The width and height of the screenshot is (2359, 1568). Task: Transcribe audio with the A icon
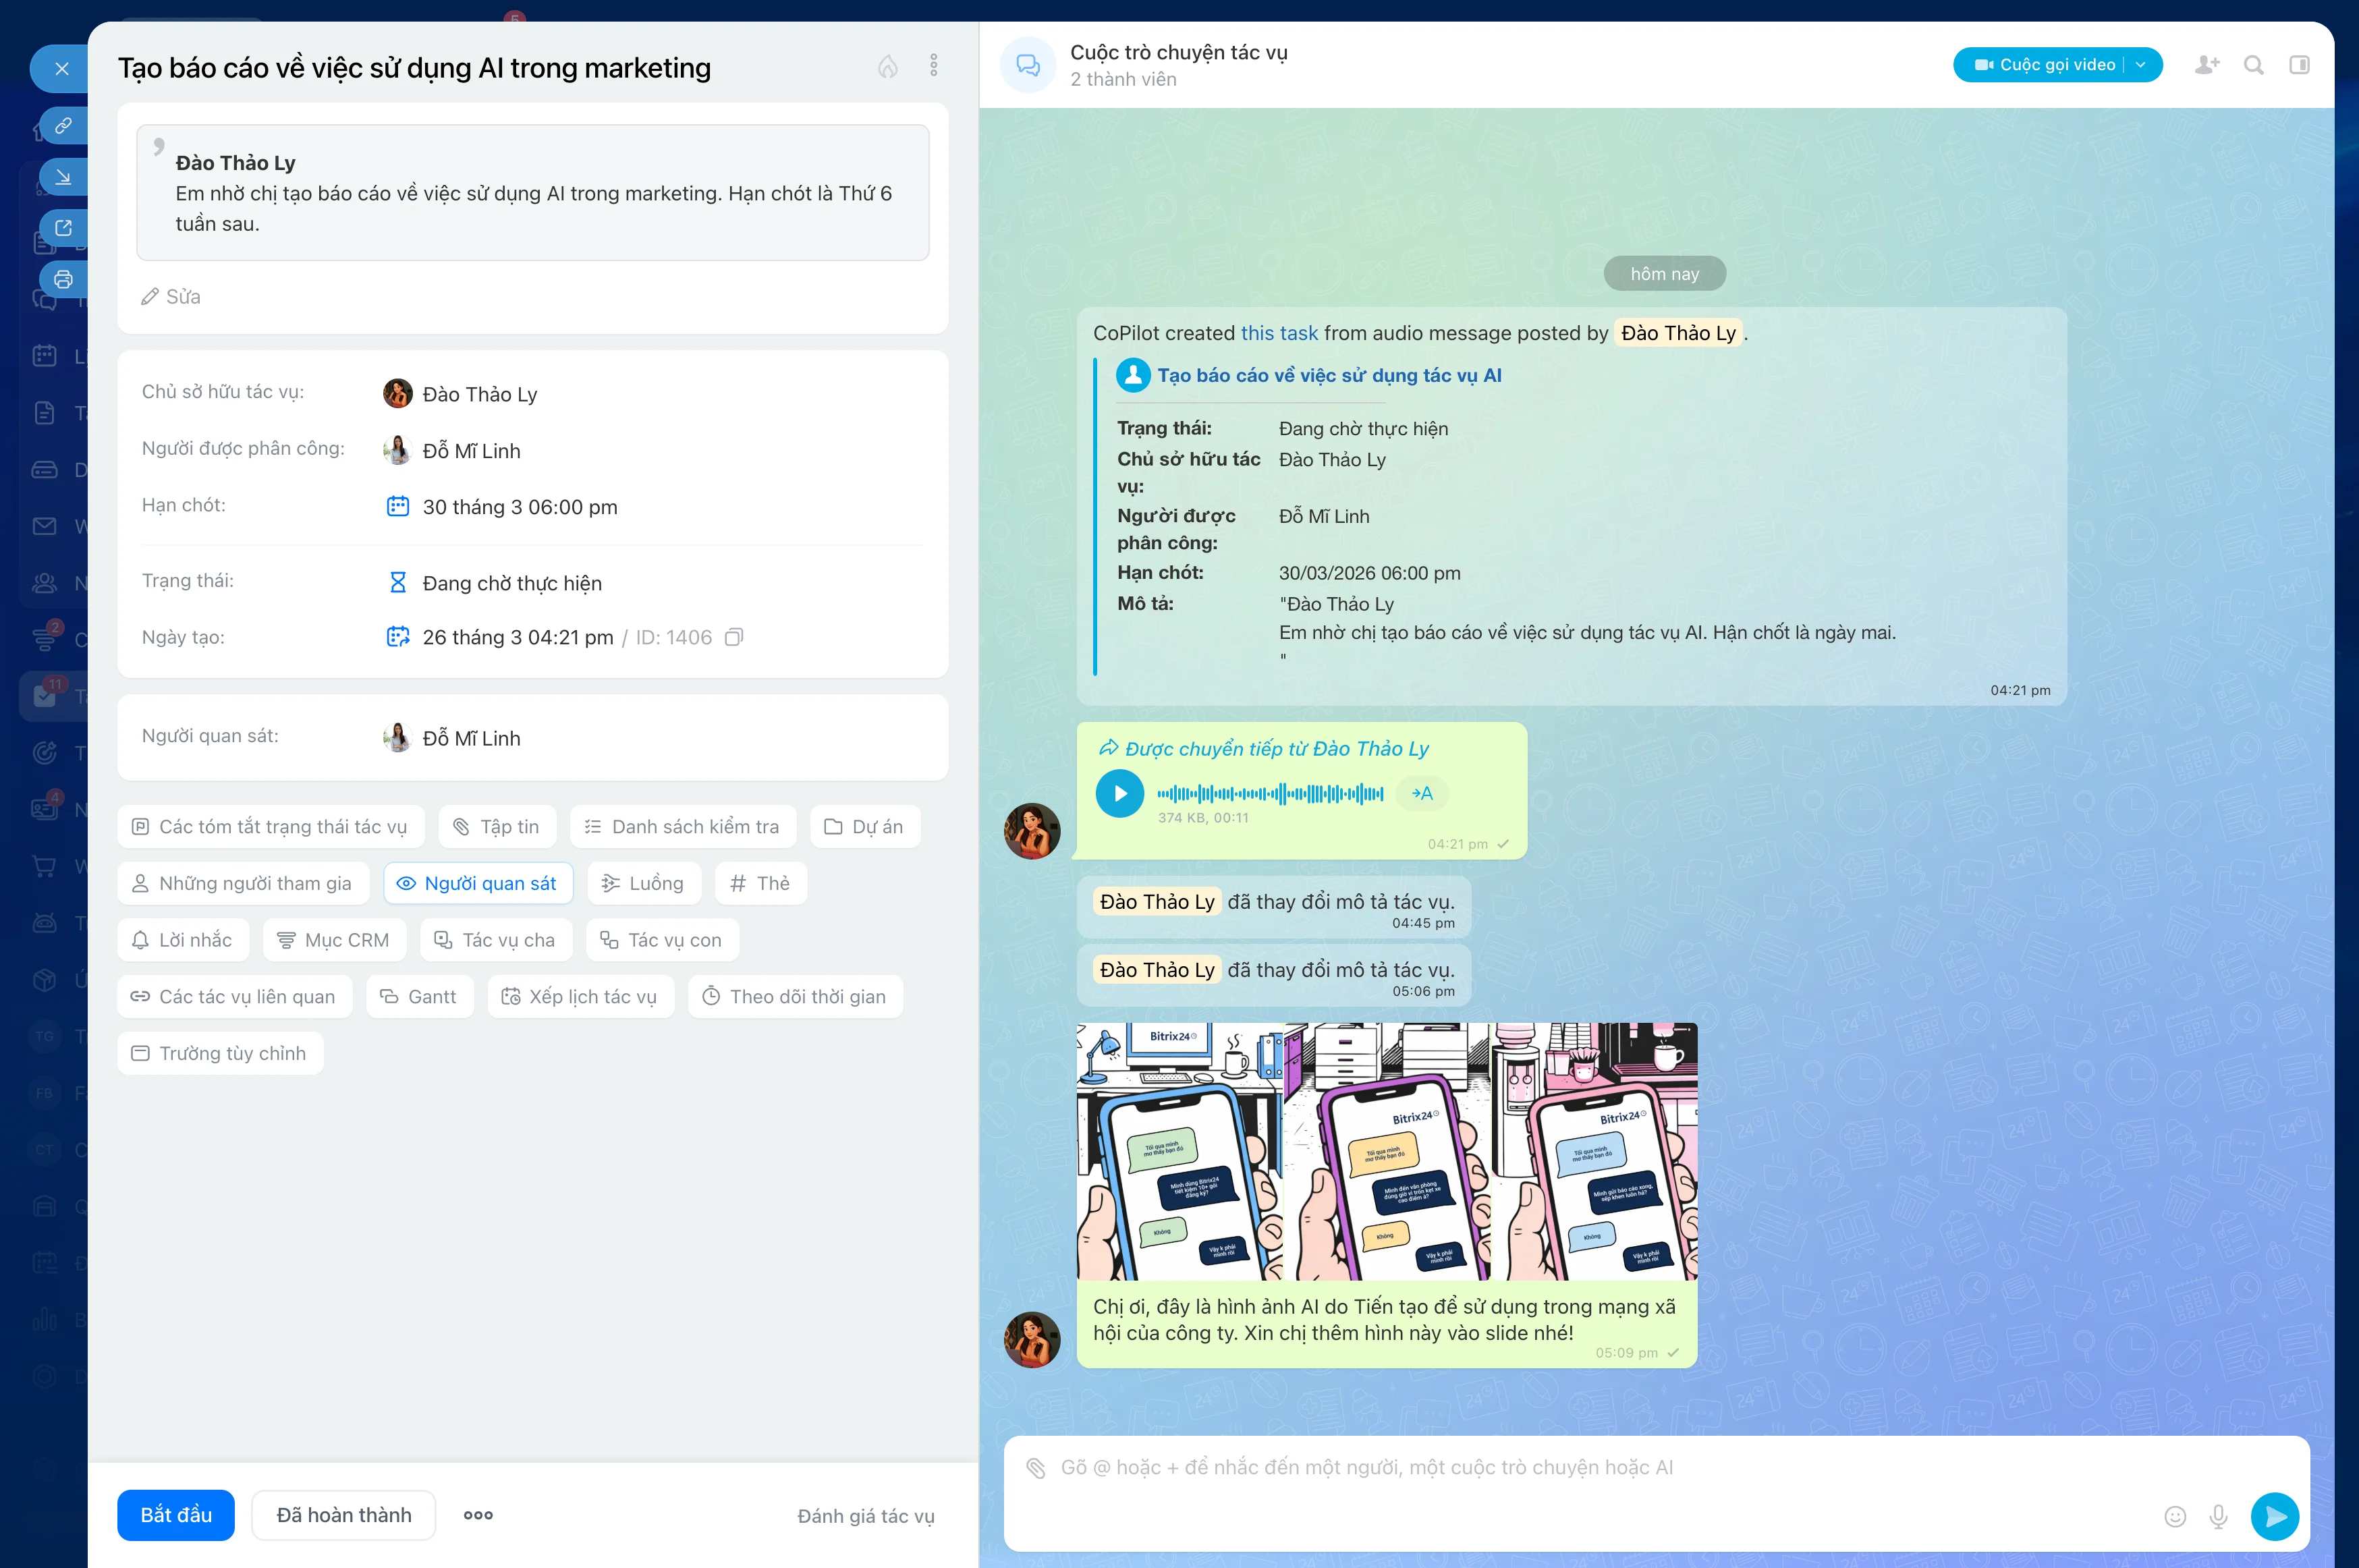(x=1422, y=794)
